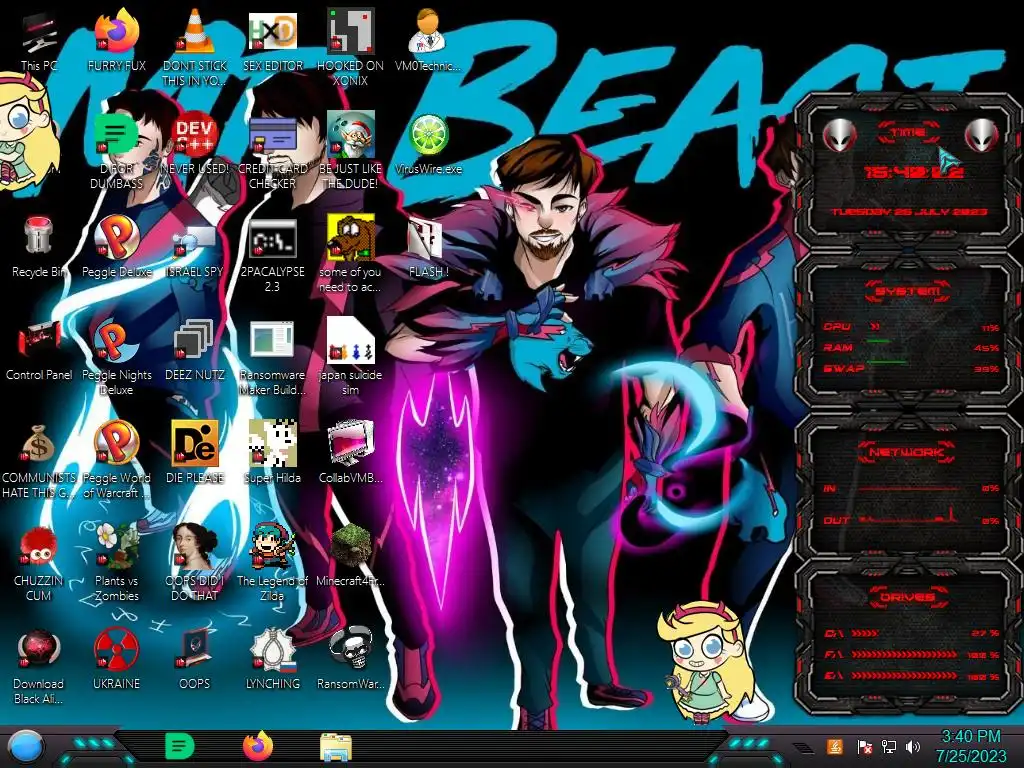1024x768 pixels.
Task: Open VirusWire.exe lime icon
Action: click(x=428, y=144)
